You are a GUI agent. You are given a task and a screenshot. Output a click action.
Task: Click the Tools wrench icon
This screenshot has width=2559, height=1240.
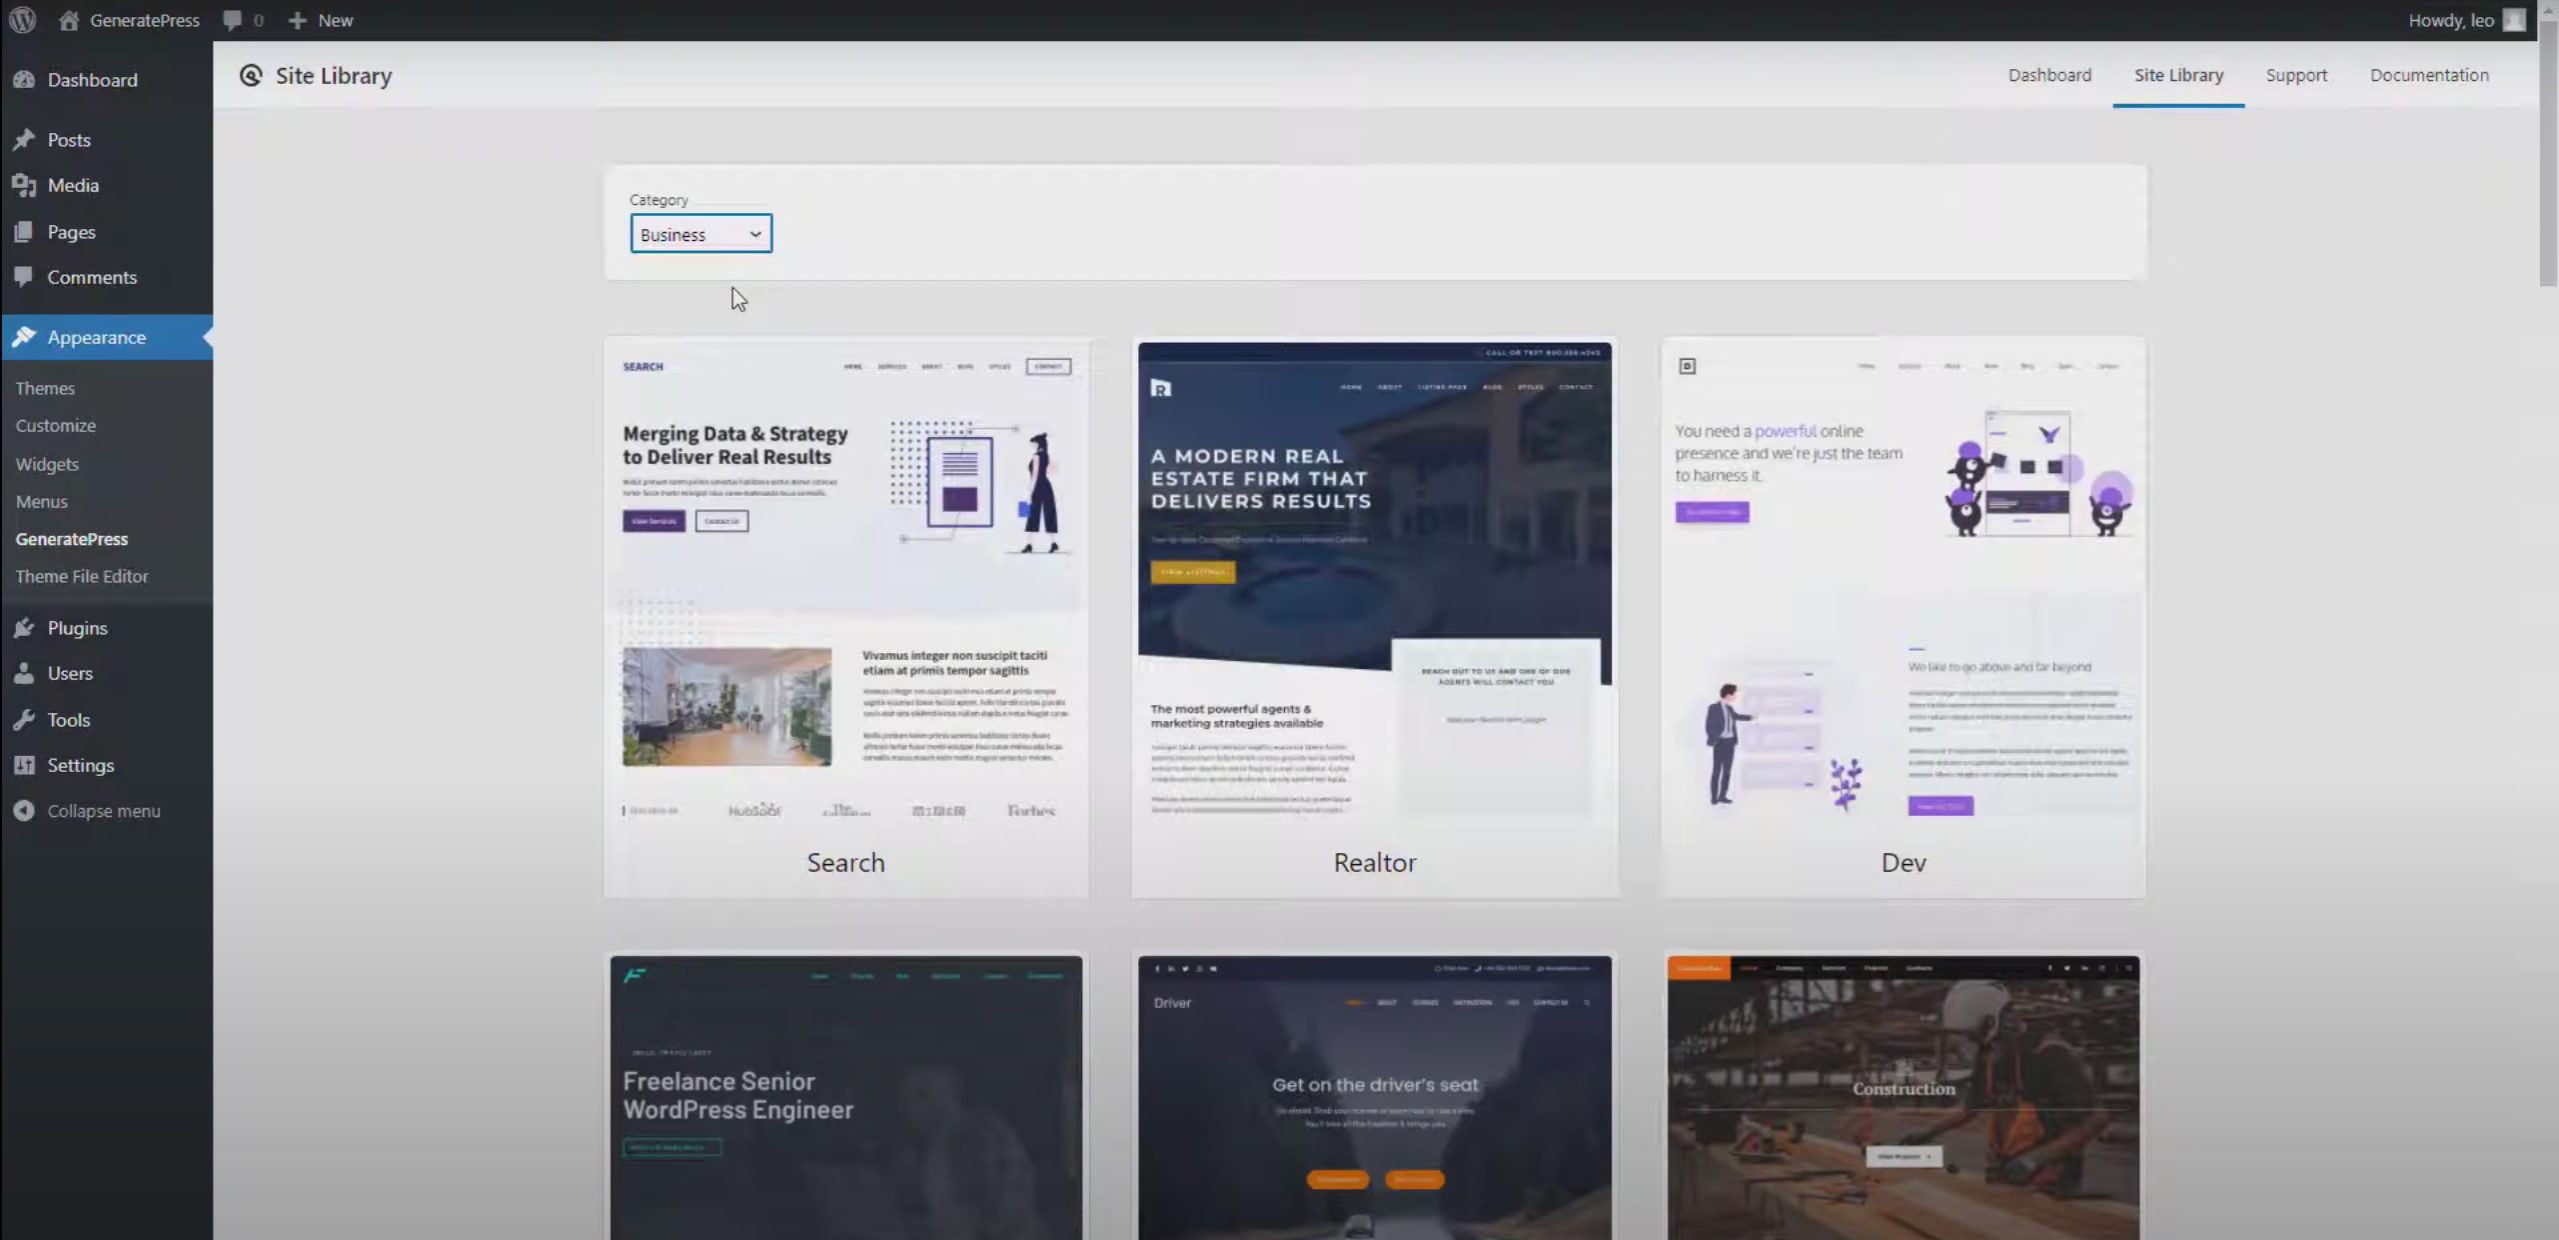pyautogui.click(x=24, y=720)
